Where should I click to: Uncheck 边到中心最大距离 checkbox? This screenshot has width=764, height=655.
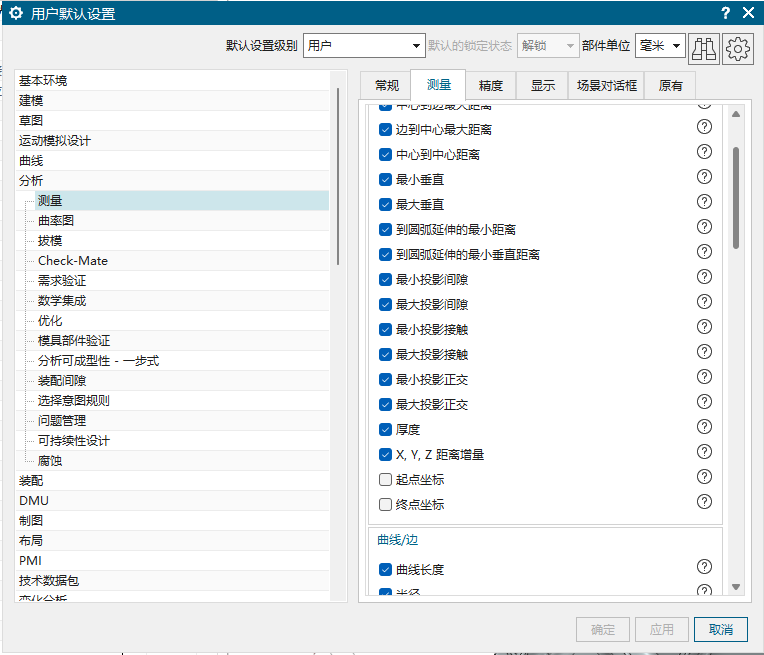coord(385,130)
